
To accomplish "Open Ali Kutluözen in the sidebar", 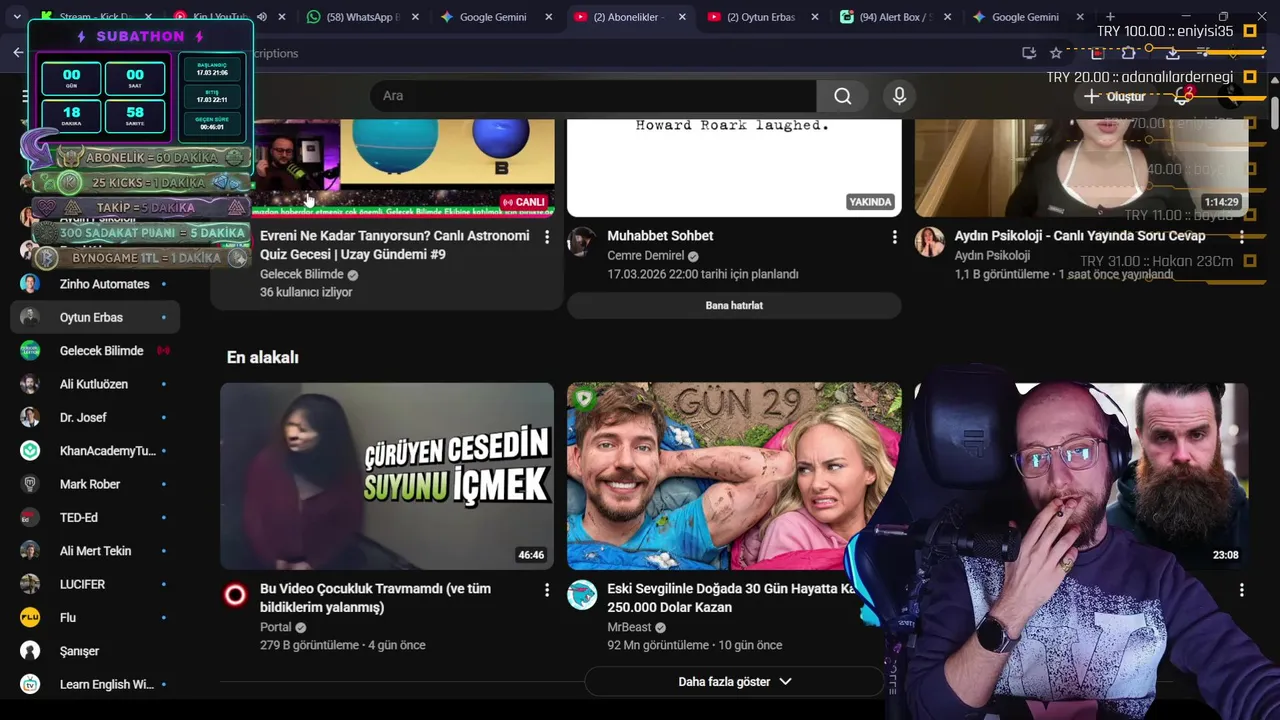I will pos(95,384).
